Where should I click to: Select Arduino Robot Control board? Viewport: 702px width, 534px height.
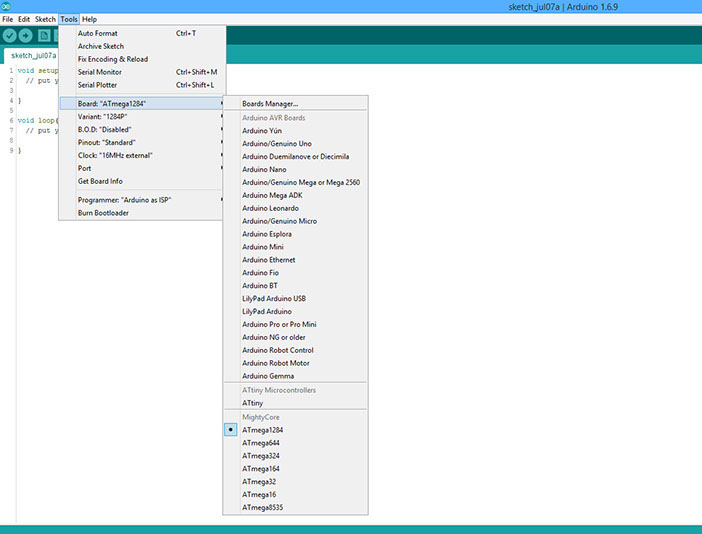click(x=295, y=350)
